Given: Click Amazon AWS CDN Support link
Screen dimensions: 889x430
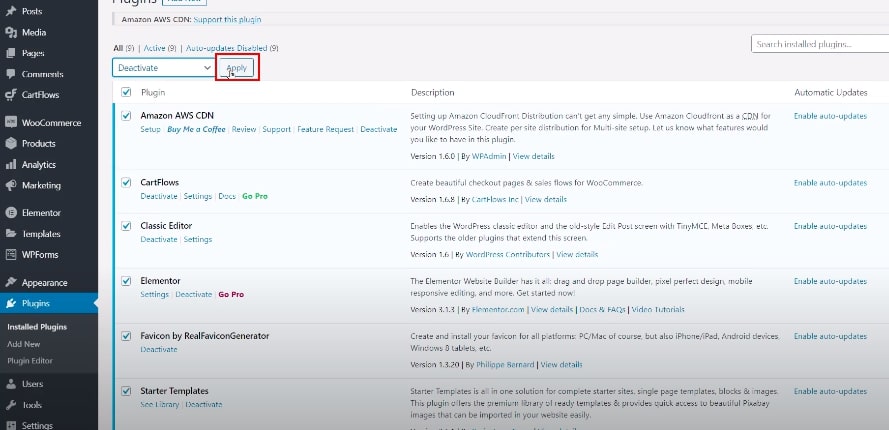Looking at the screenshot, I should [277, 129].
